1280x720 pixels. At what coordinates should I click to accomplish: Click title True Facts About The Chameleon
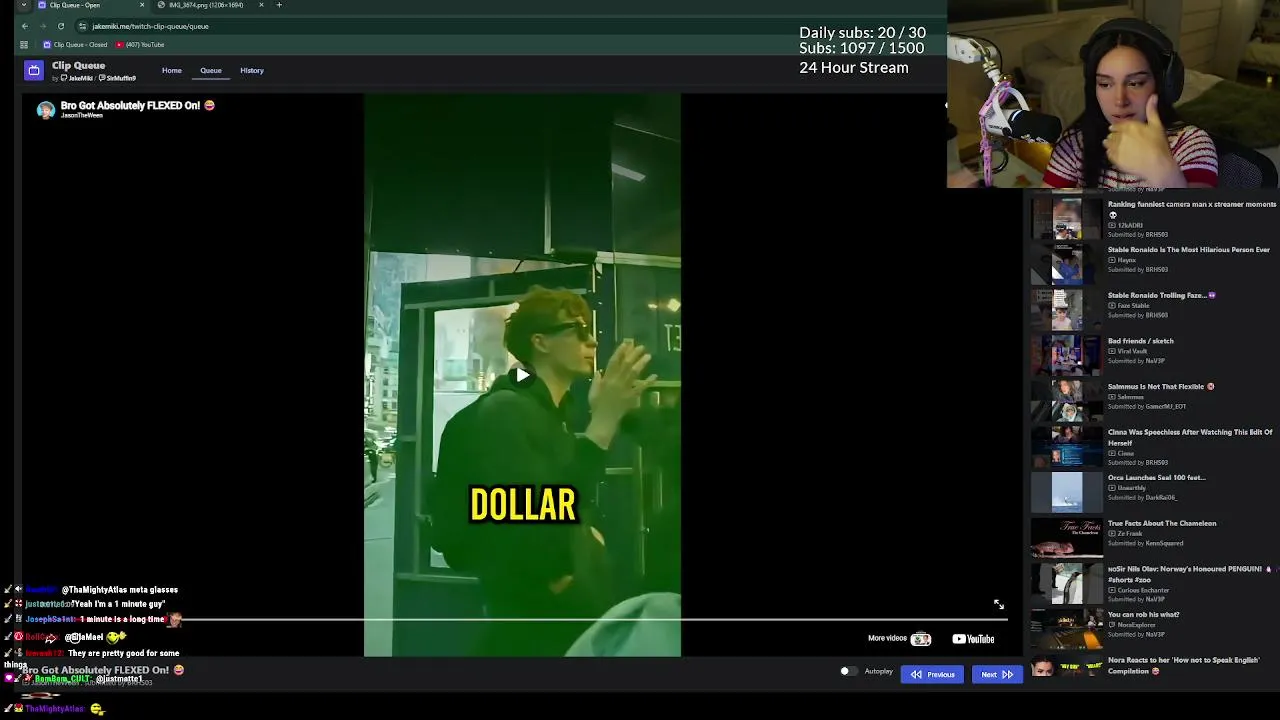(1162, 523)
